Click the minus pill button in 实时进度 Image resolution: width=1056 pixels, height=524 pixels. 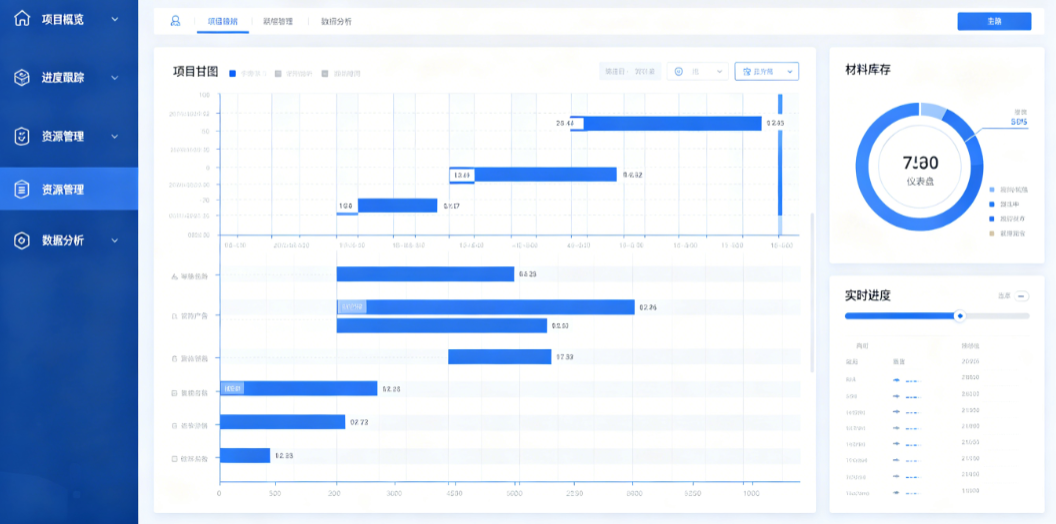coord(1022,296)
